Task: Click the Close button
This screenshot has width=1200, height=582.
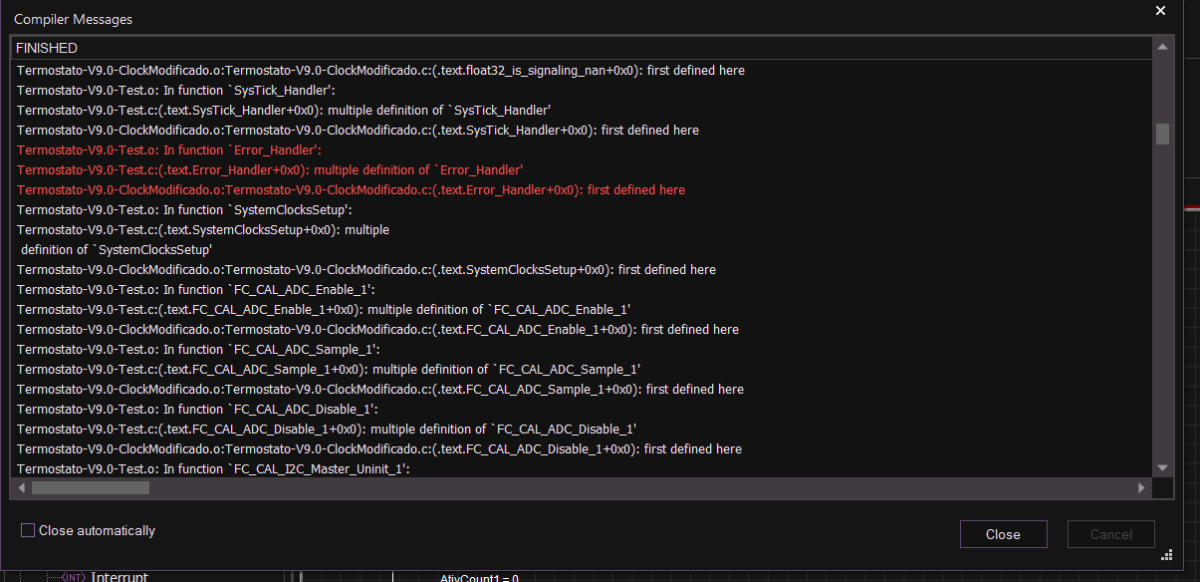Action: 1003,534
